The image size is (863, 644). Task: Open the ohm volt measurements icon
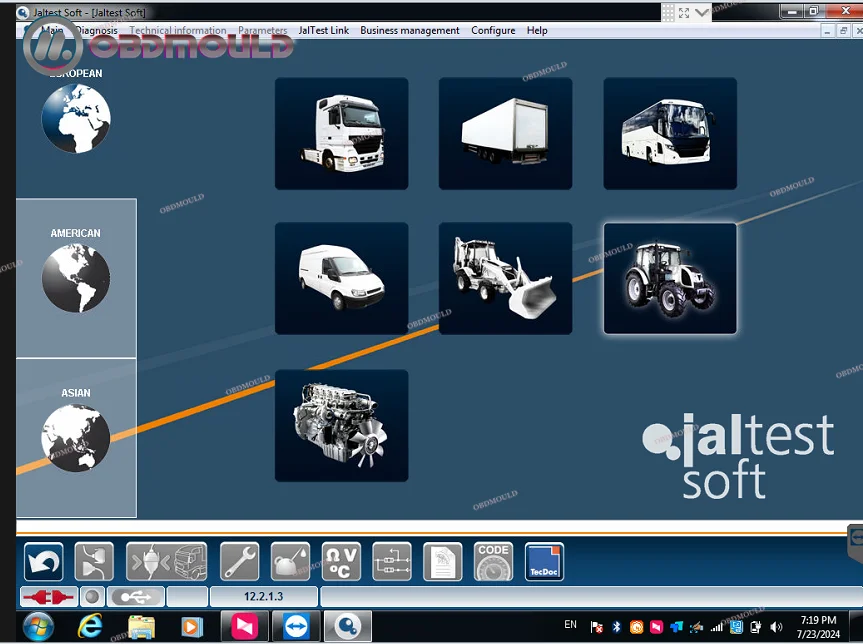(341, 562)
